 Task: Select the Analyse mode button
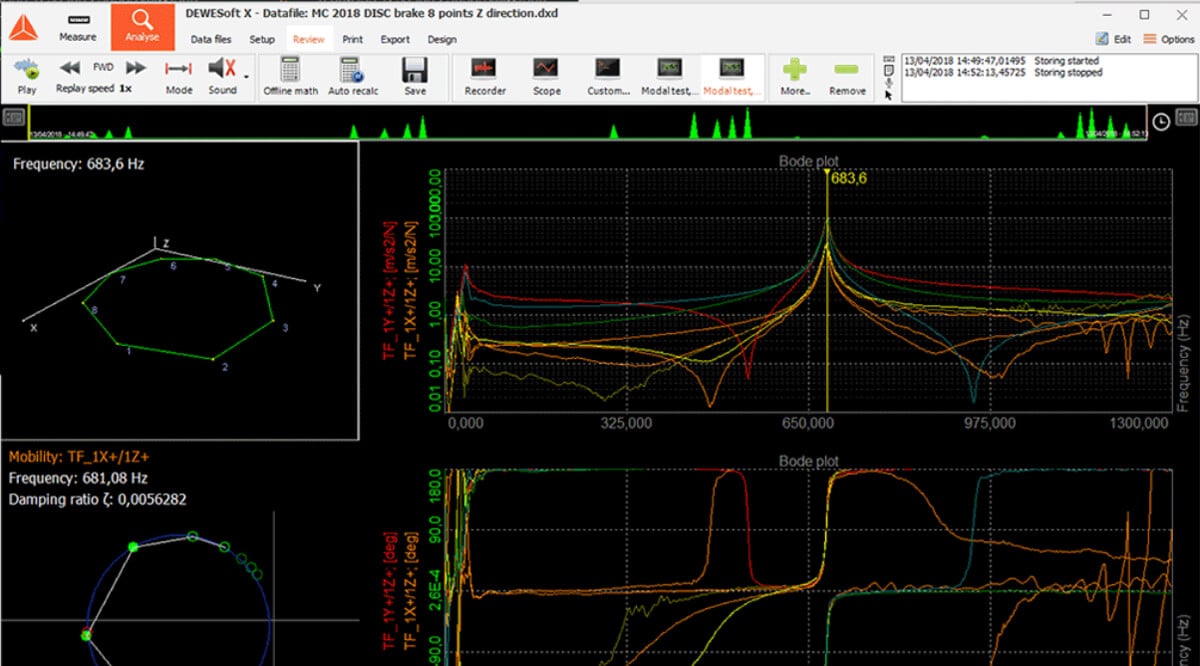(x=142, y=27)
